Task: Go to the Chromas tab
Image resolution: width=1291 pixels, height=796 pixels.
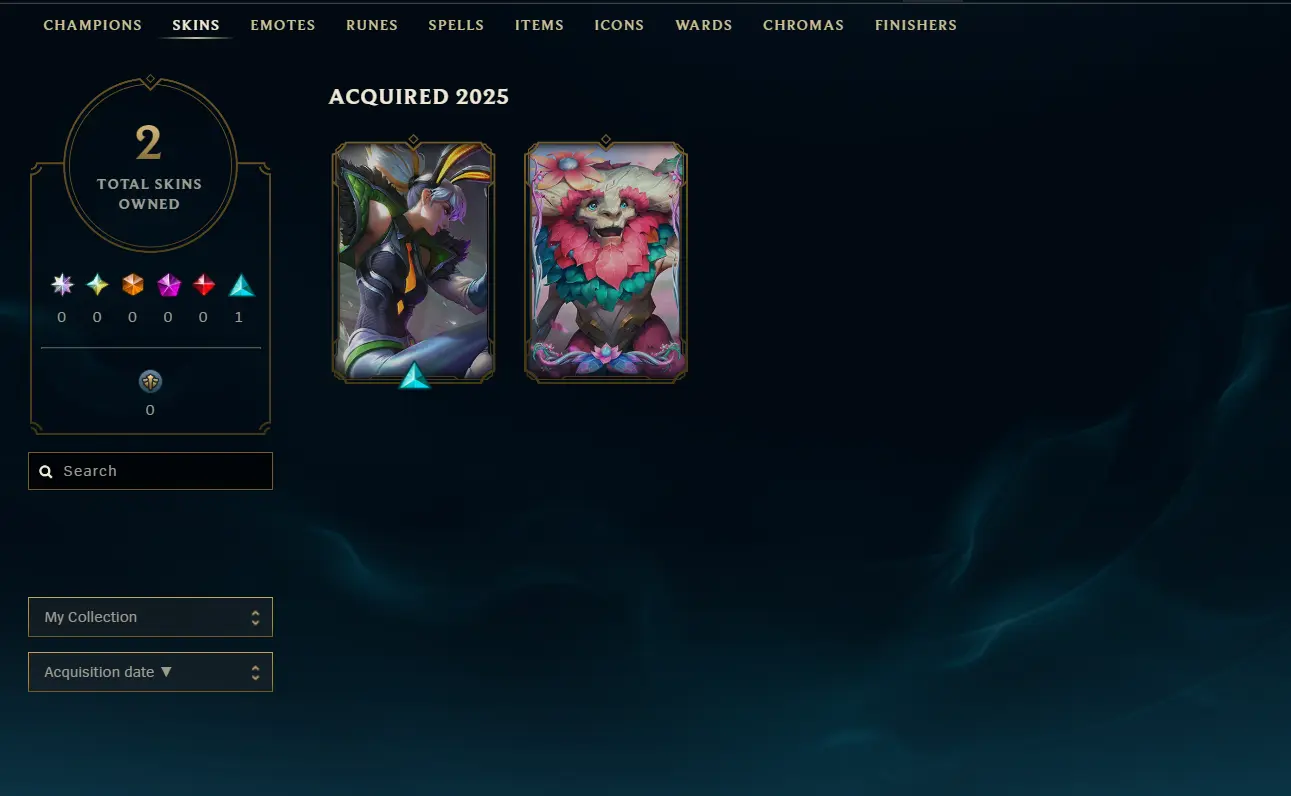Action: coord(803,25)
